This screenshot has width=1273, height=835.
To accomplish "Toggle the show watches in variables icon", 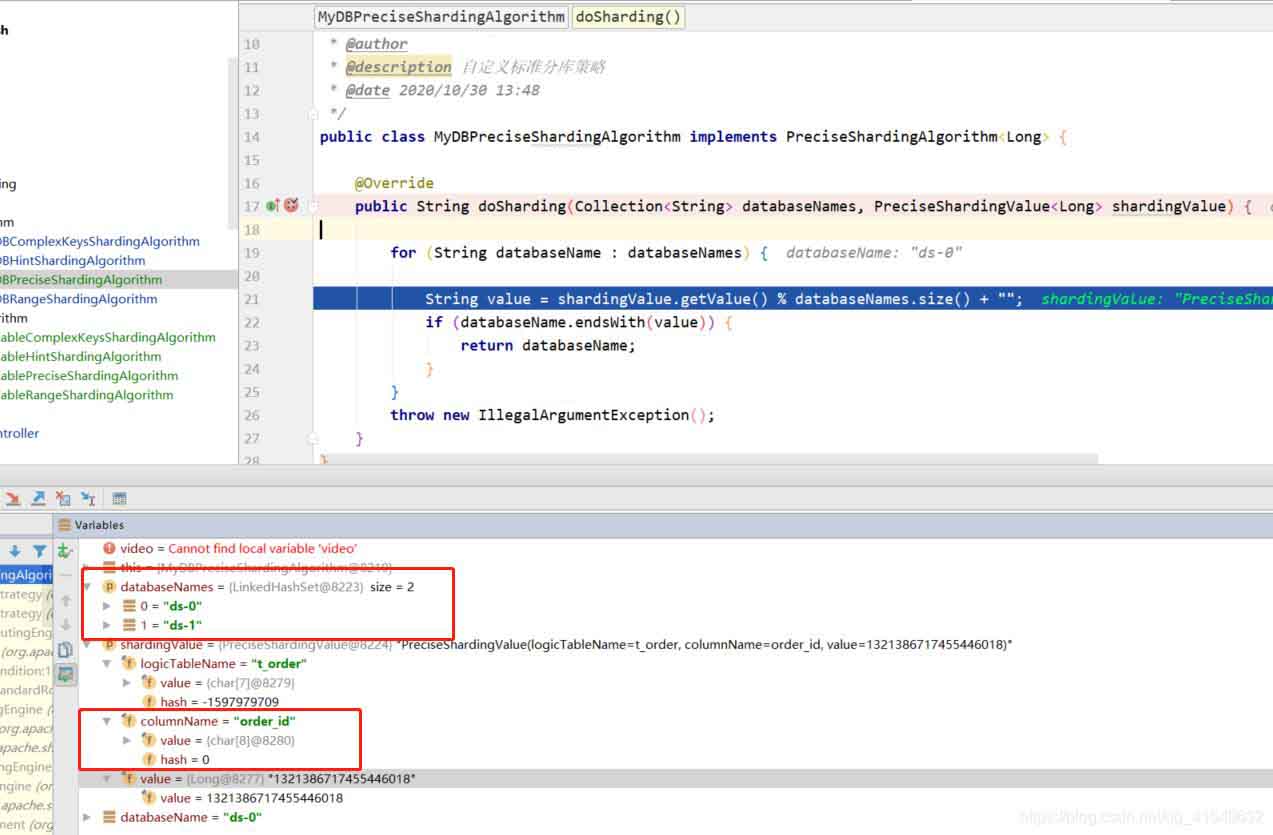I will pyautogui.click(x=65, y=674).
